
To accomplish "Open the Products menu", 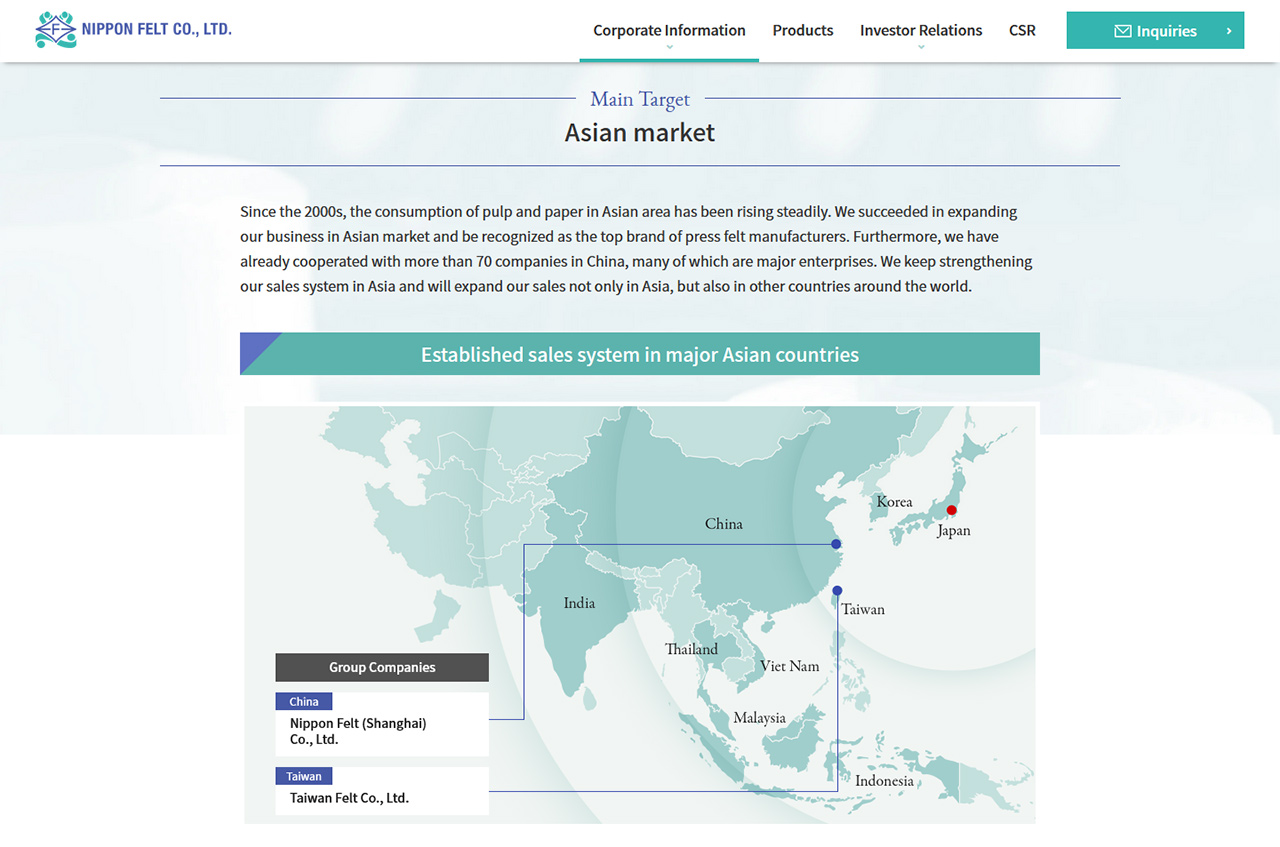I will pyautogui.click(x=803, y=31).
